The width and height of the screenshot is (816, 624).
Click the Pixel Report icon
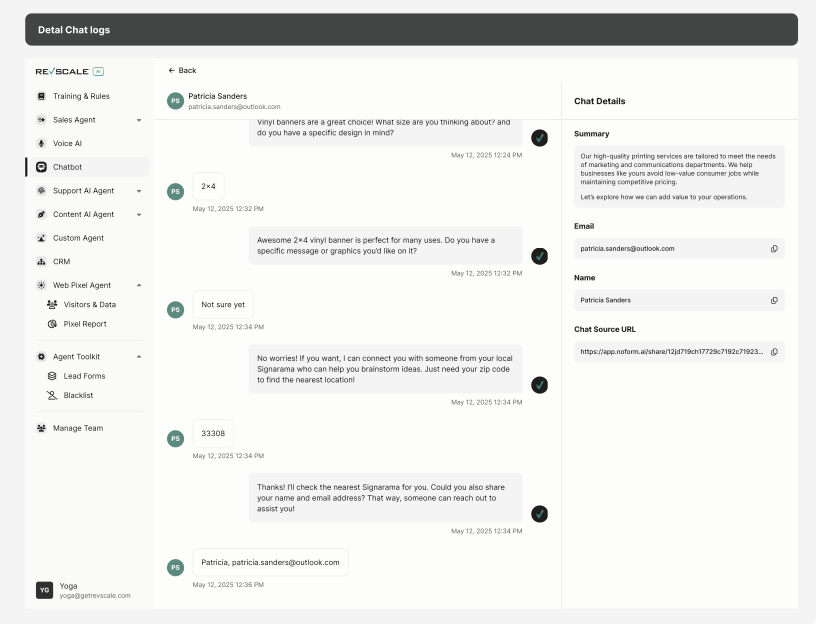point(52,324)
